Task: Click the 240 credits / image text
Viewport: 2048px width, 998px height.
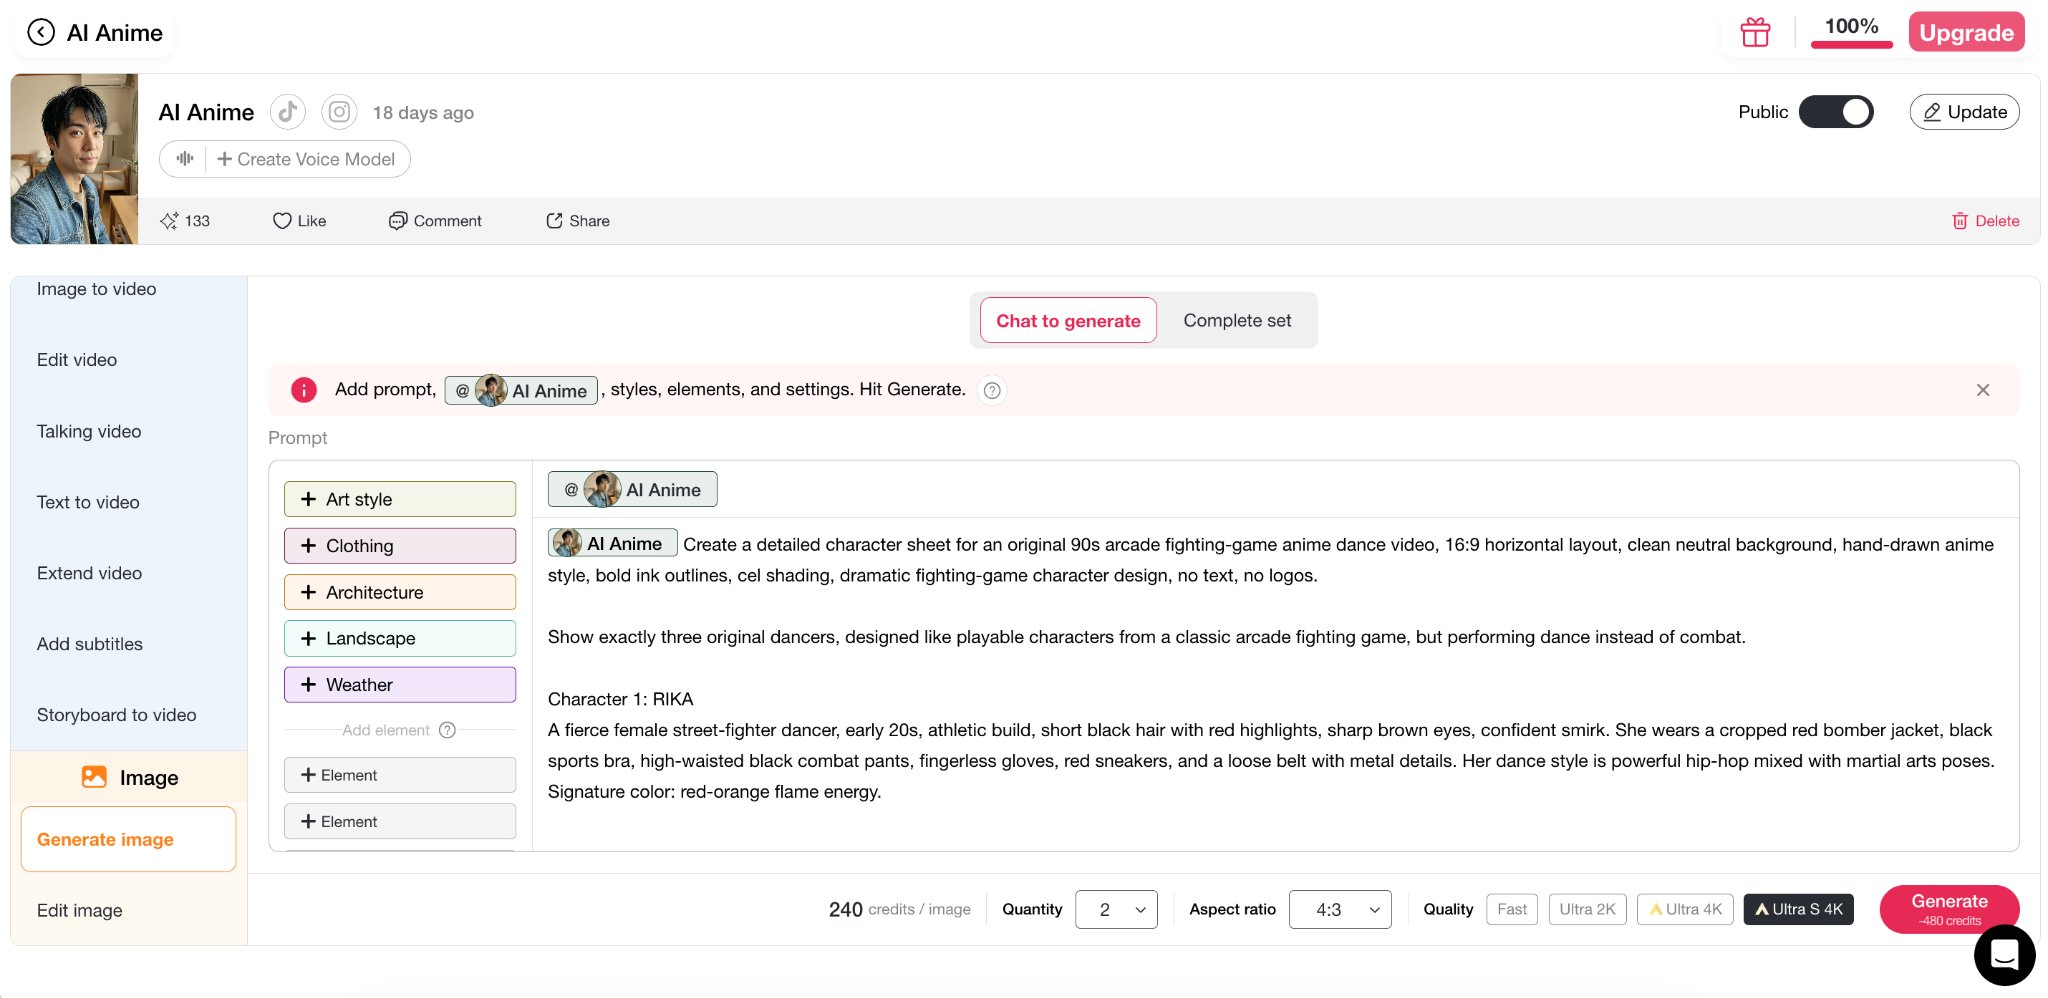Action: pyautogui.click(x=899, y=909)
